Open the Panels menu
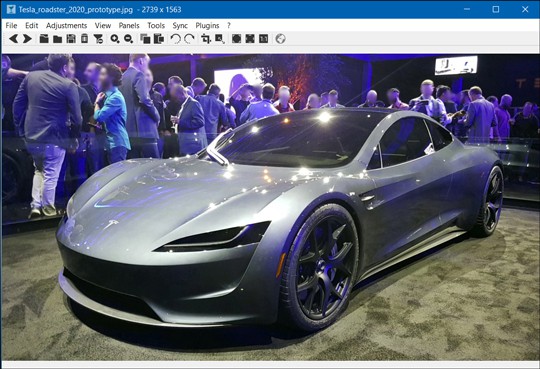 (129, 25)
